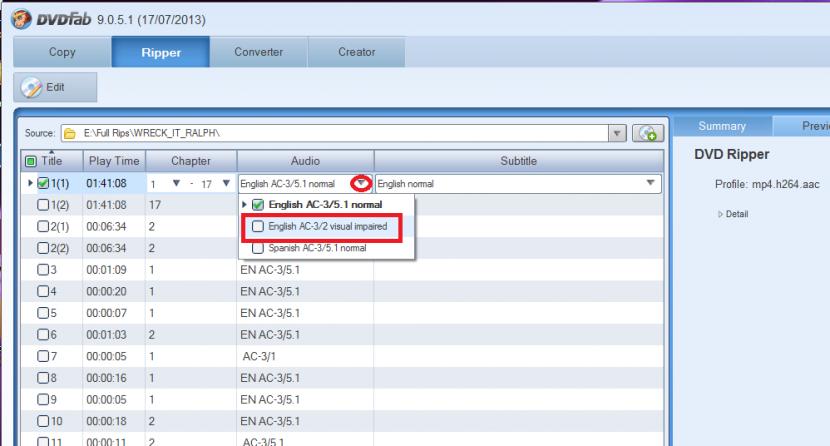Toggle the select-all Title header checkbox
830x446 pixels.
(x=31, y=161)
